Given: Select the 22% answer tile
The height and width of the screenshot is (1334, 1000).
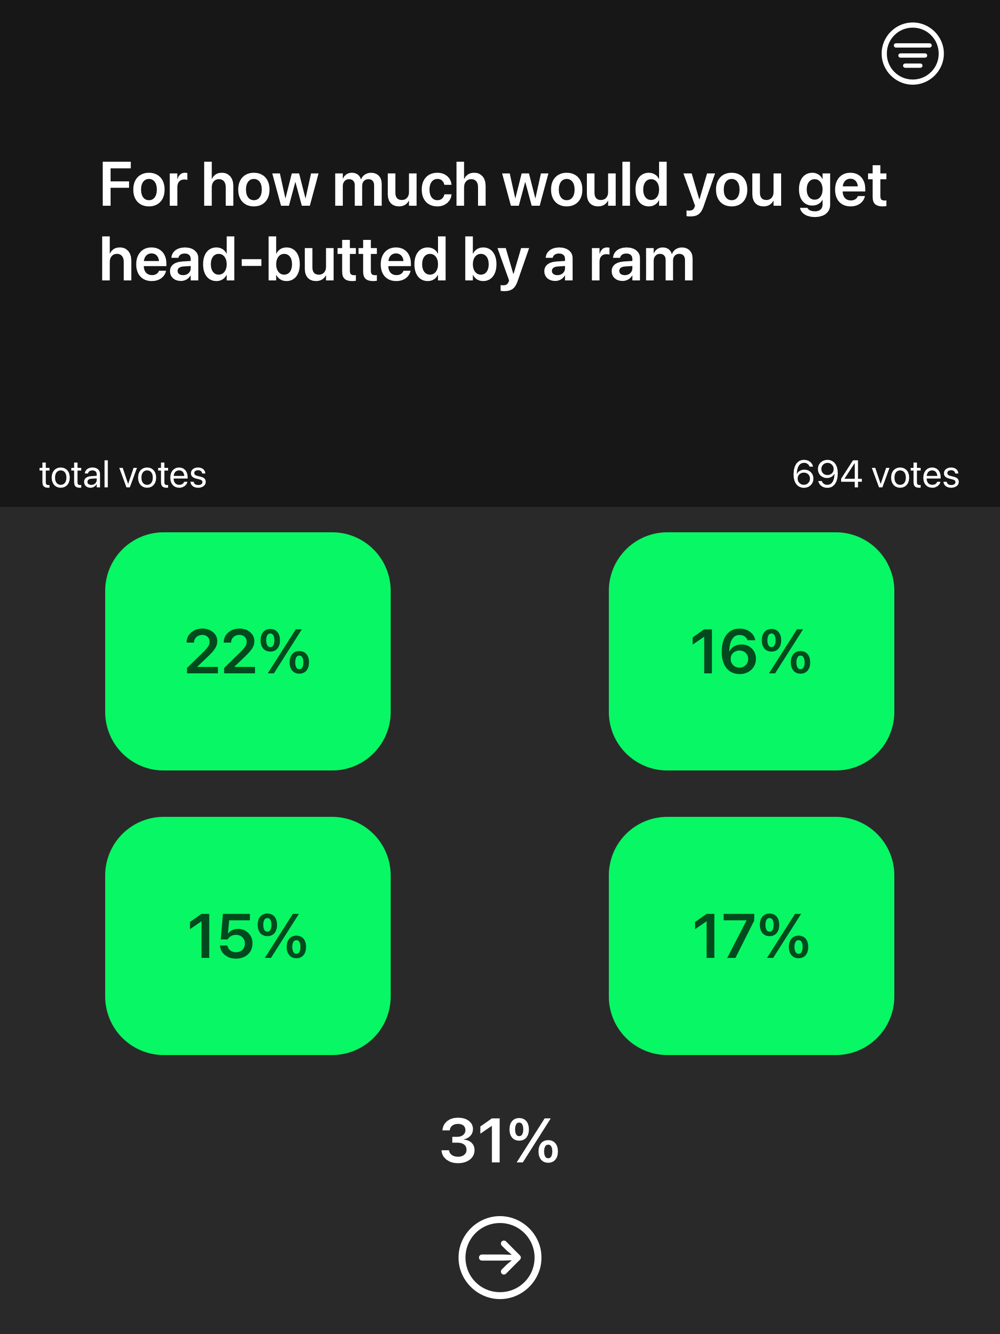Looking at the screenshot, I should click(x=248, y=651).
